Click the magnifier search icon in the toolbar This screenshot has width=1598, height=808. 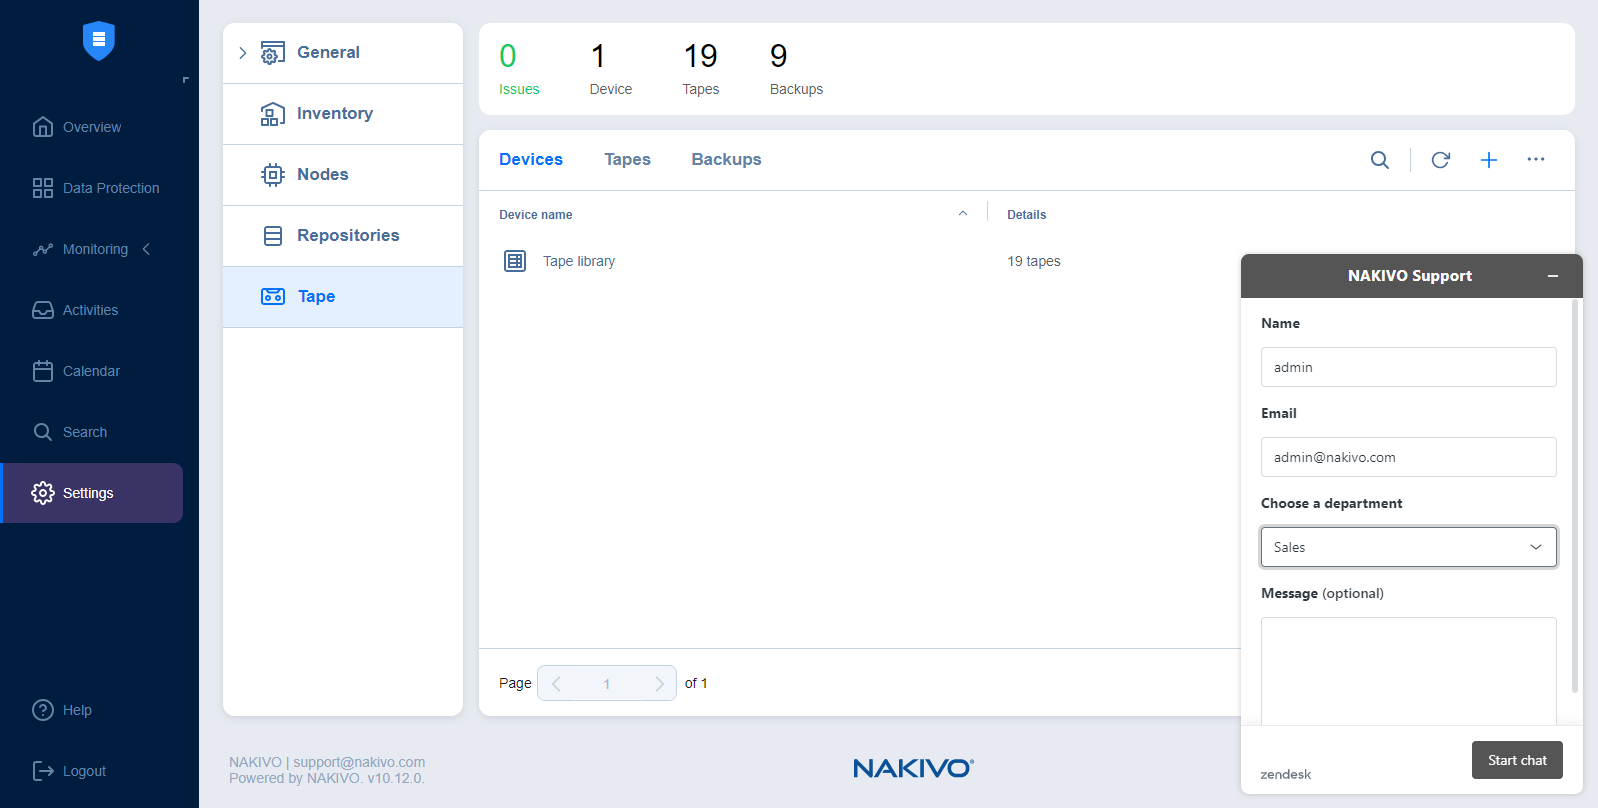(1380, 160)
